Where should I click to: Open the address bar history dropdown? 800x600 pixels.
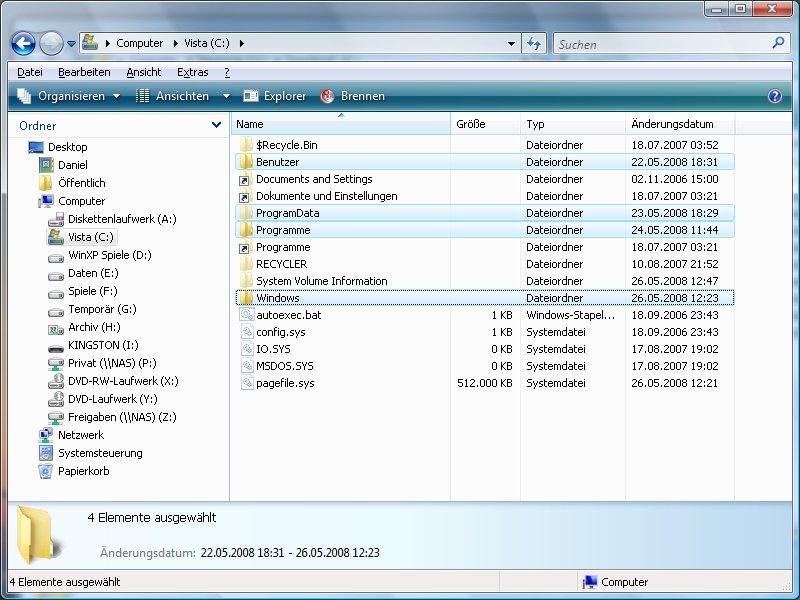click(511, 44)
